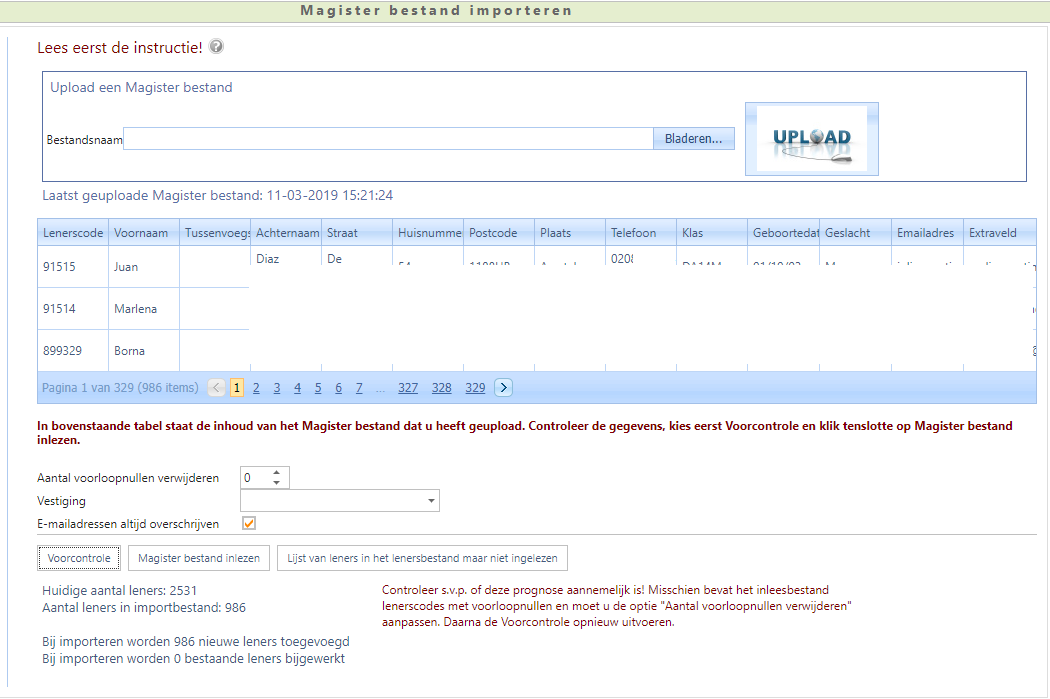Go to page 7
Screen dimensions: 1050x699
pos(359,388)
